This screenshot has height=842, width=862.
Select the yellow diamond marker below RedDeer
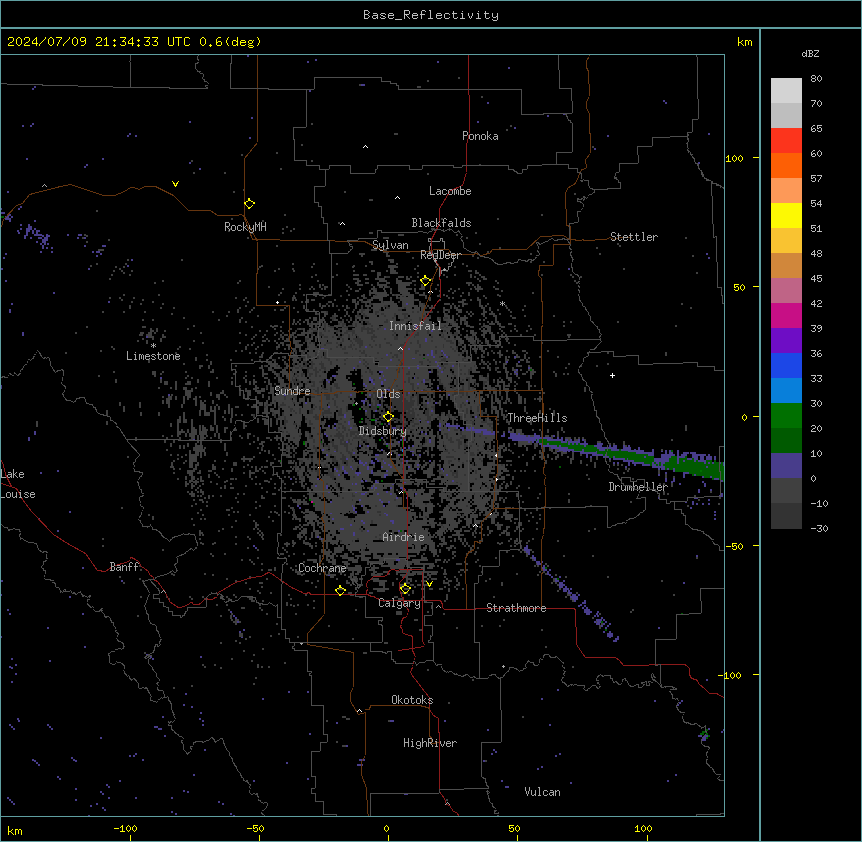426,281
